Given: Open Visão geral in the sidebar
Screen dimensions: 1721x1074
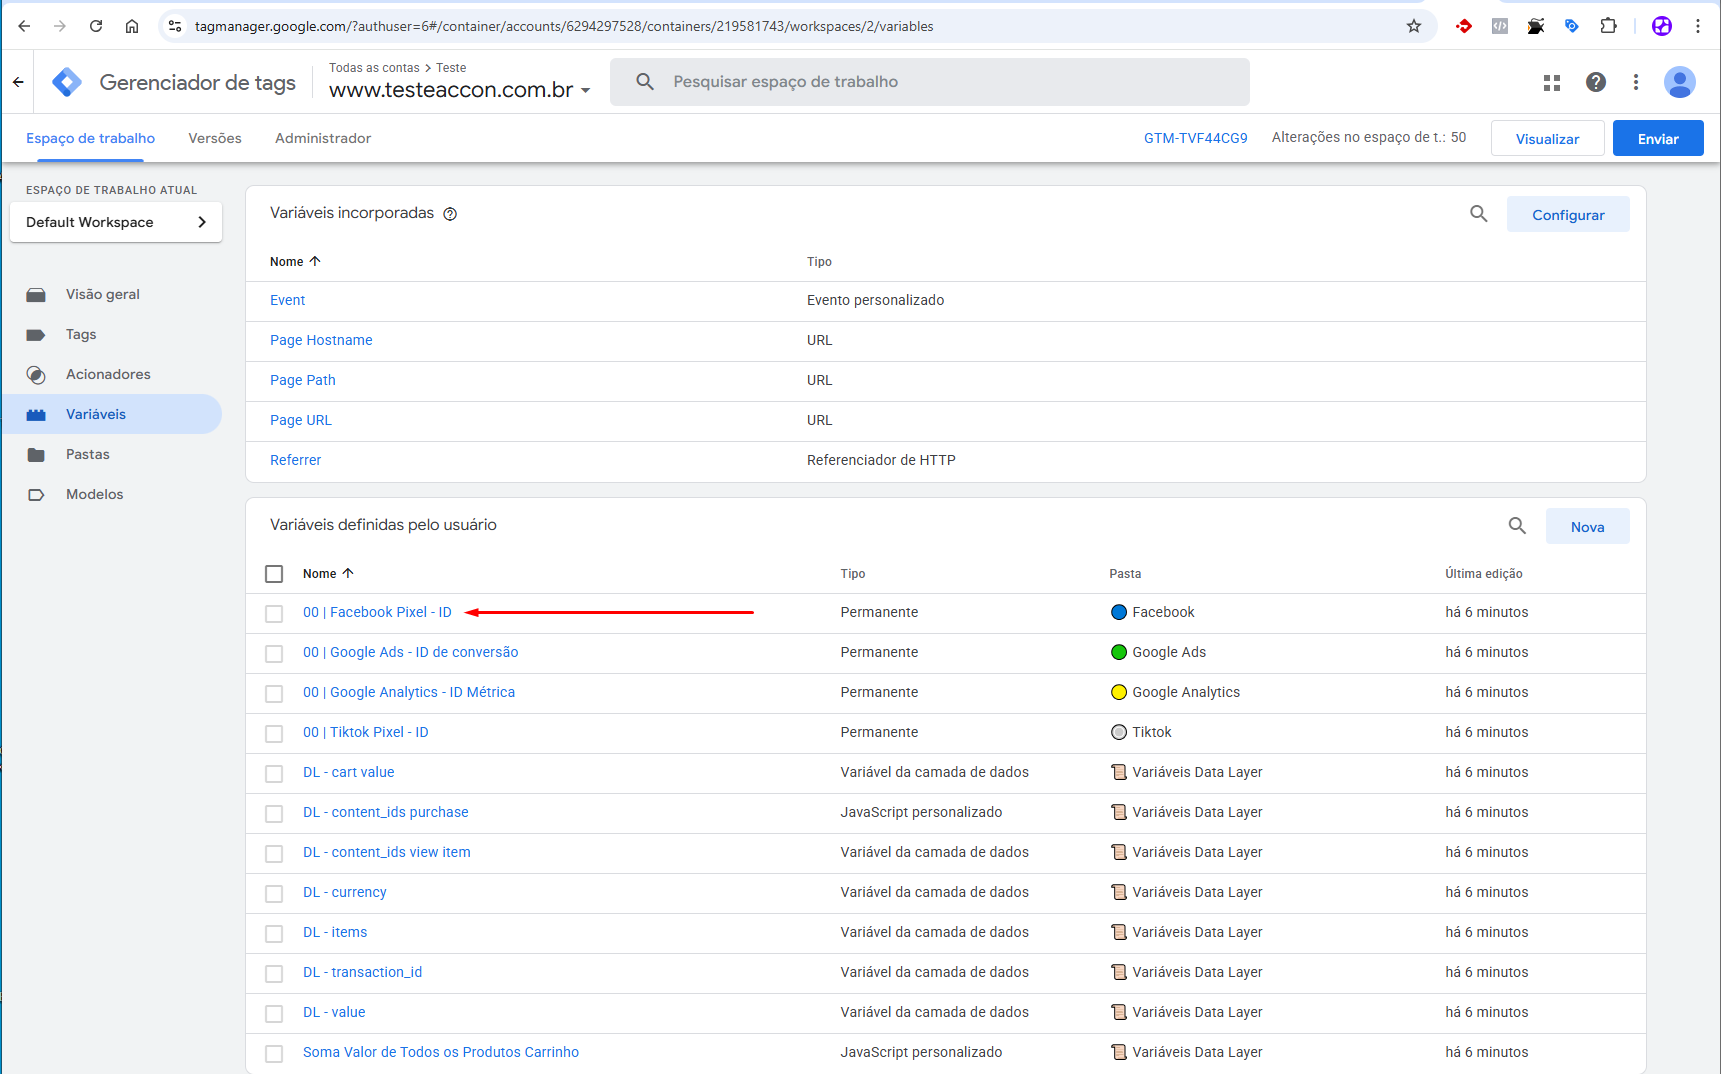Looking at the screenshot, I should 103,294.
